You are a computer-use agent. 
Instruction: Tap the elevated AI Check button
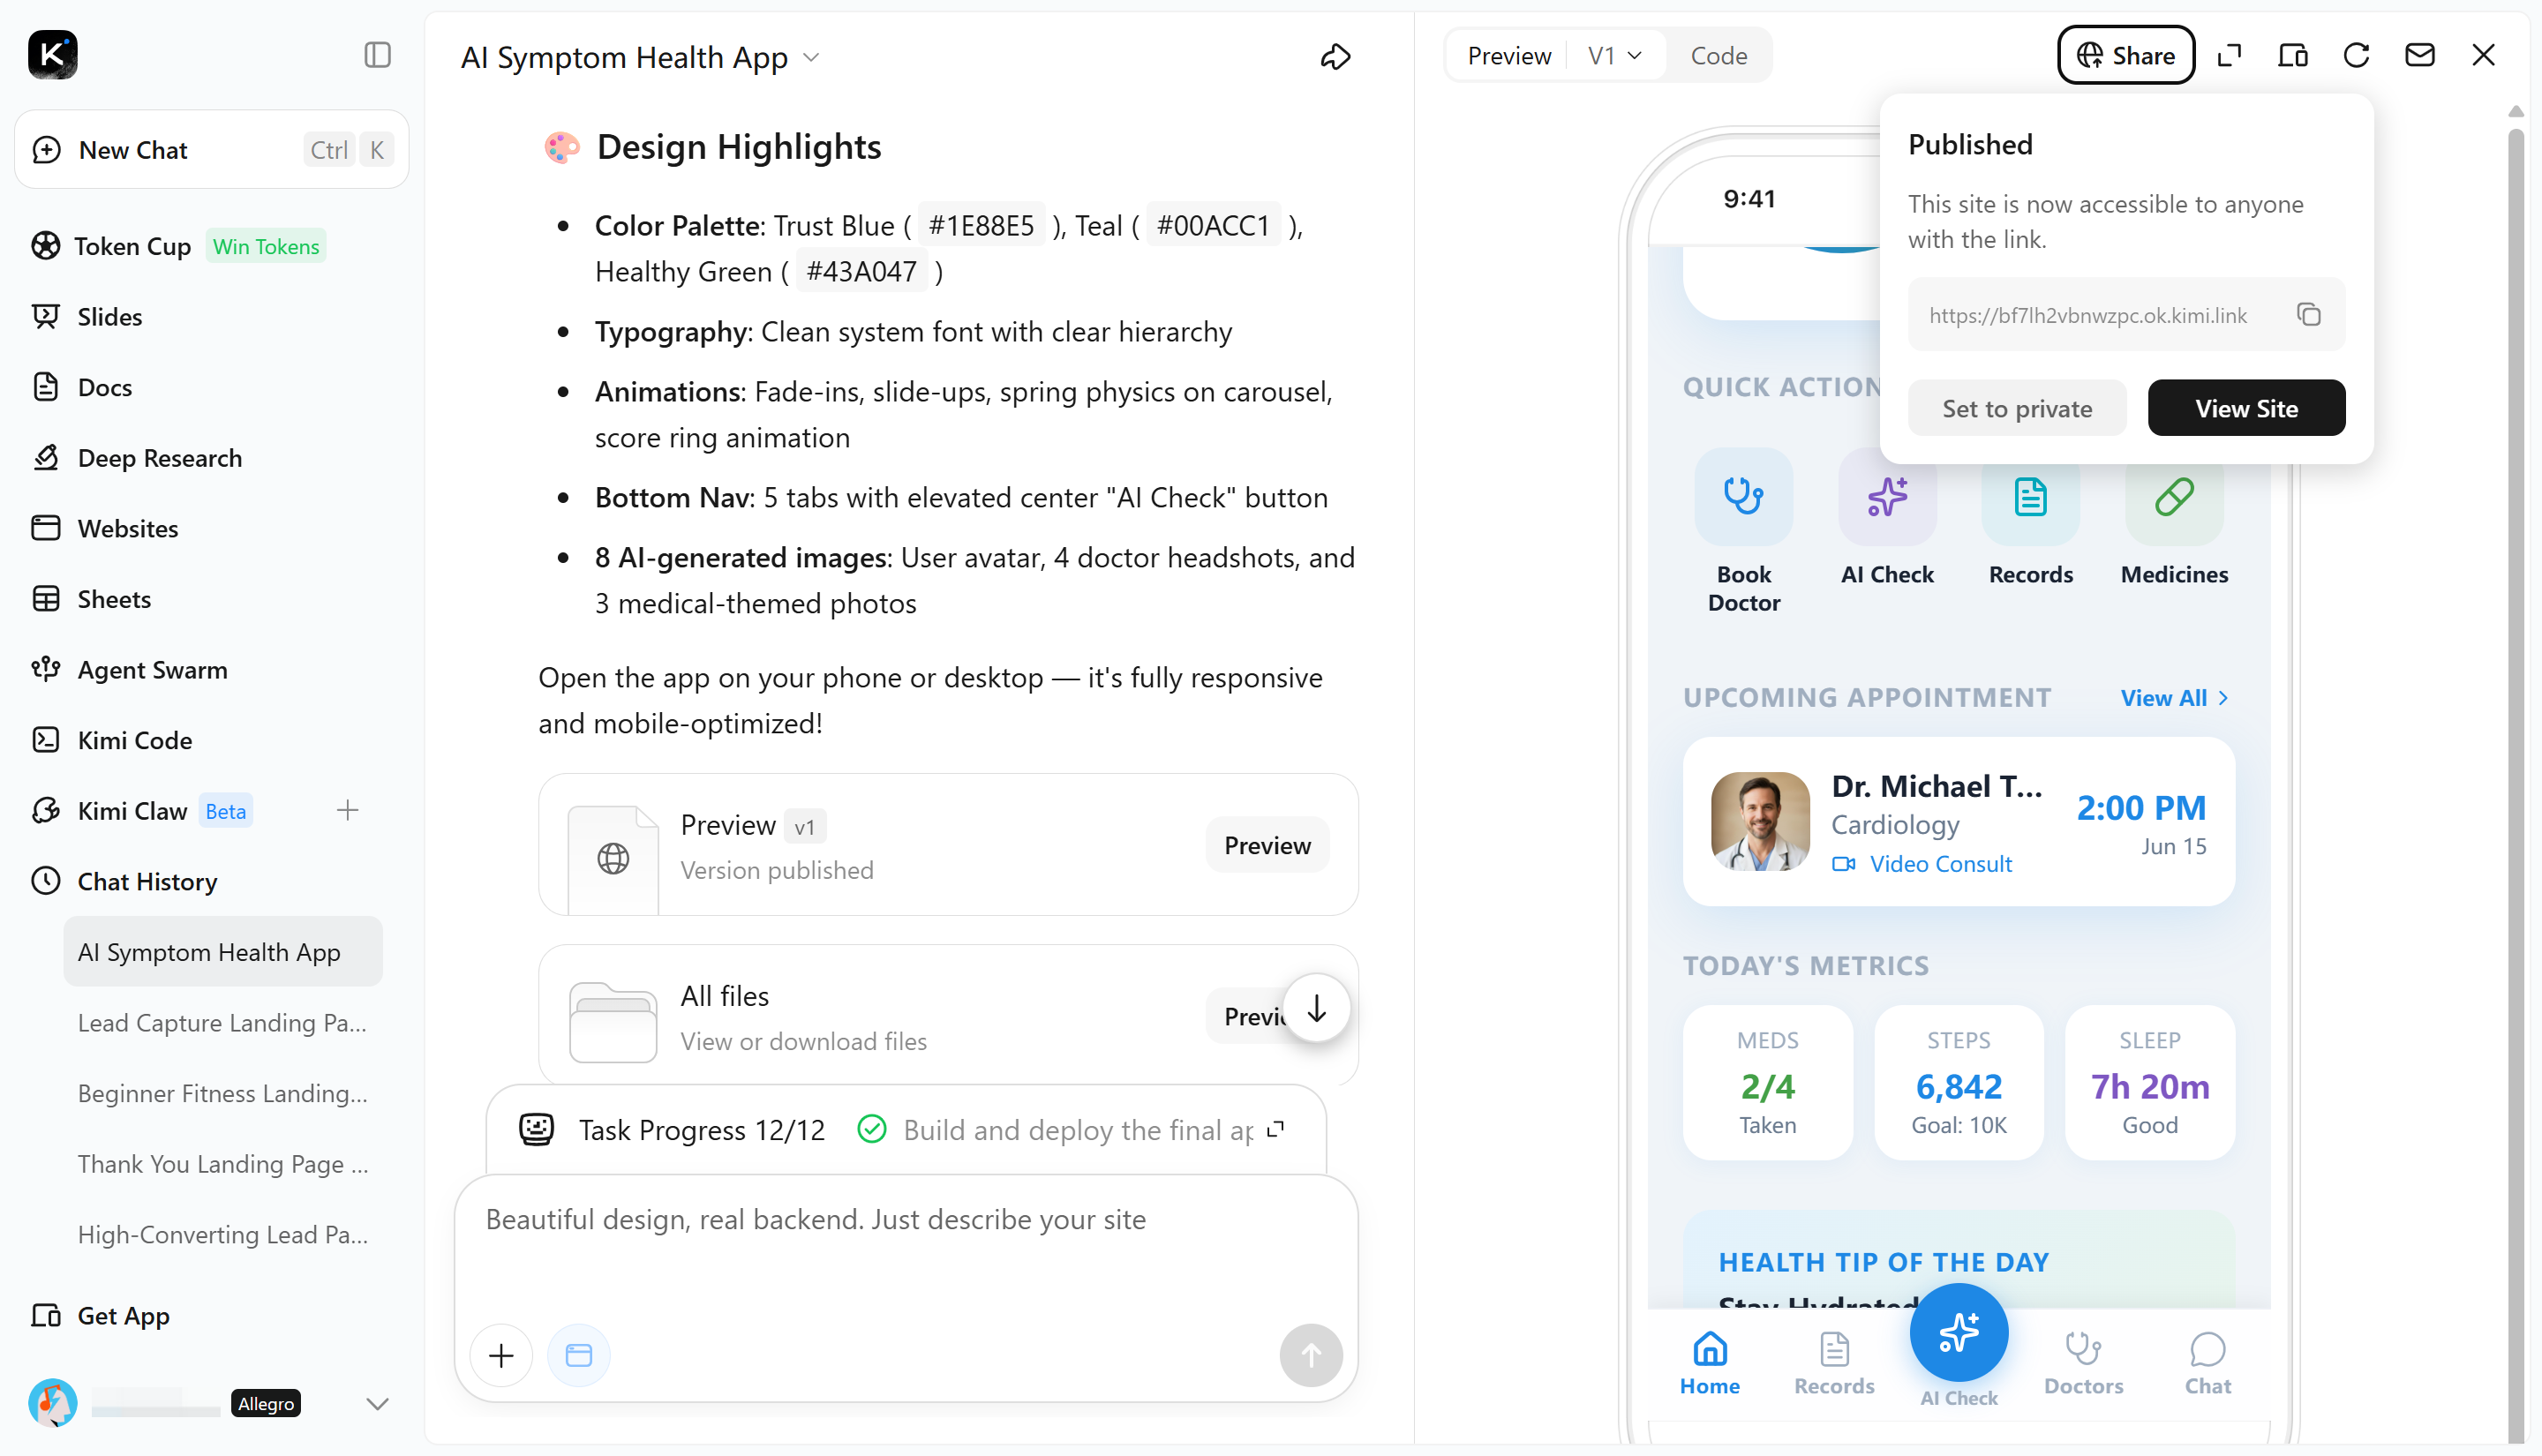pyautogui.click(x=1959, y=1334)
